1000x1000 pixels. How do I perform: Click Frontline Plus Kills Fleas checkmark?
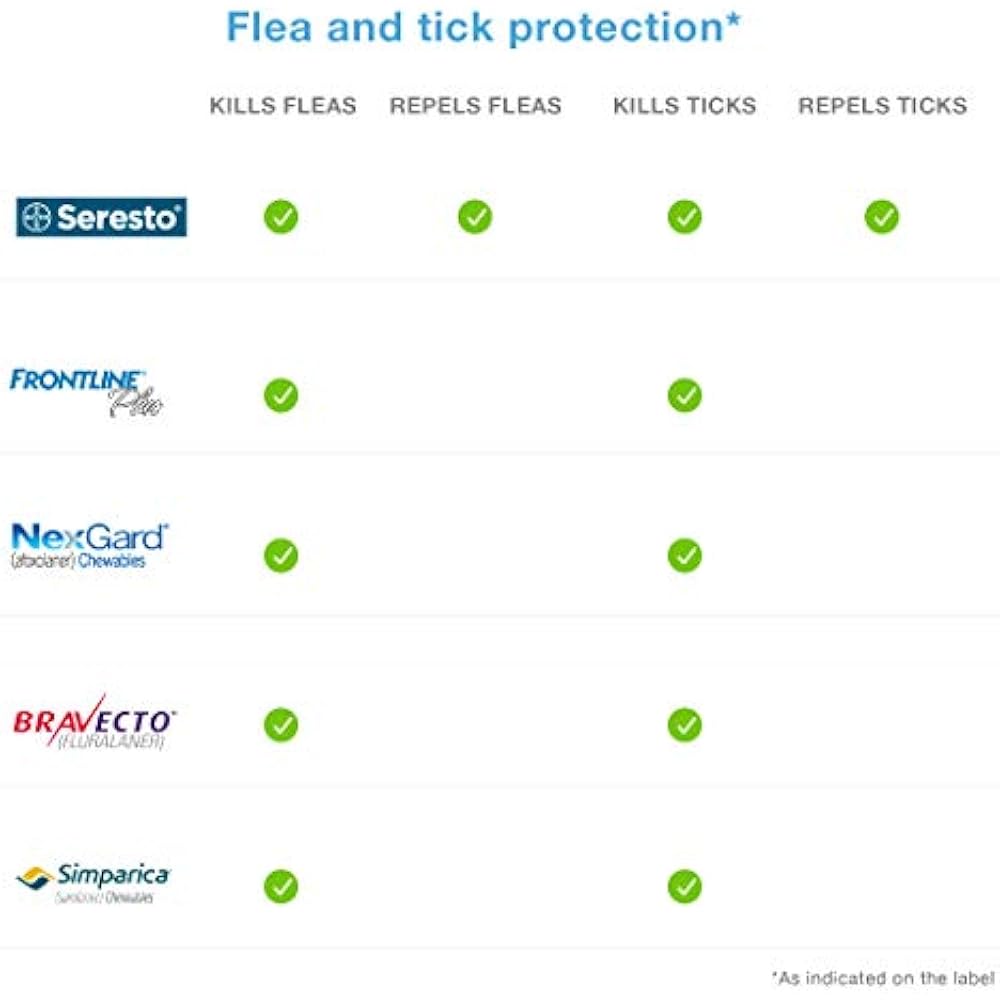[x=281, y=395]
